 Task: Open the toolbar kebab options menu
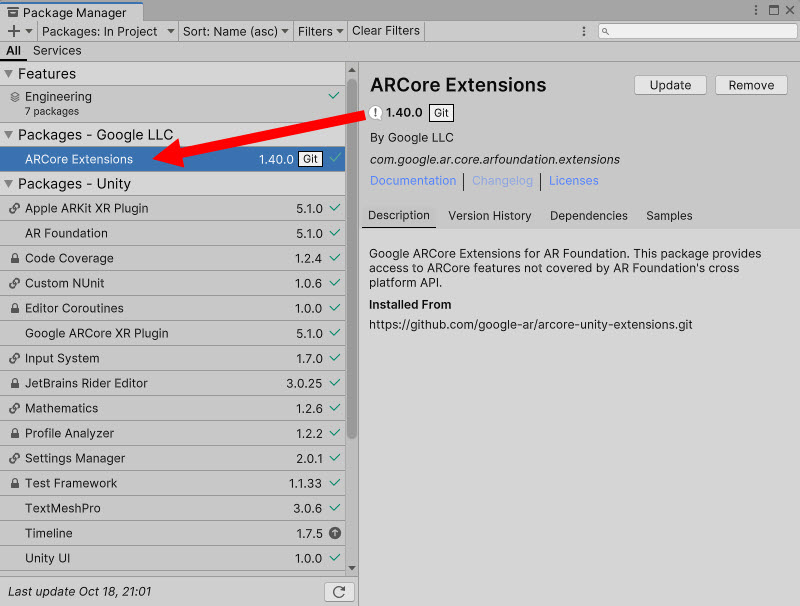[x=584, y=31]
